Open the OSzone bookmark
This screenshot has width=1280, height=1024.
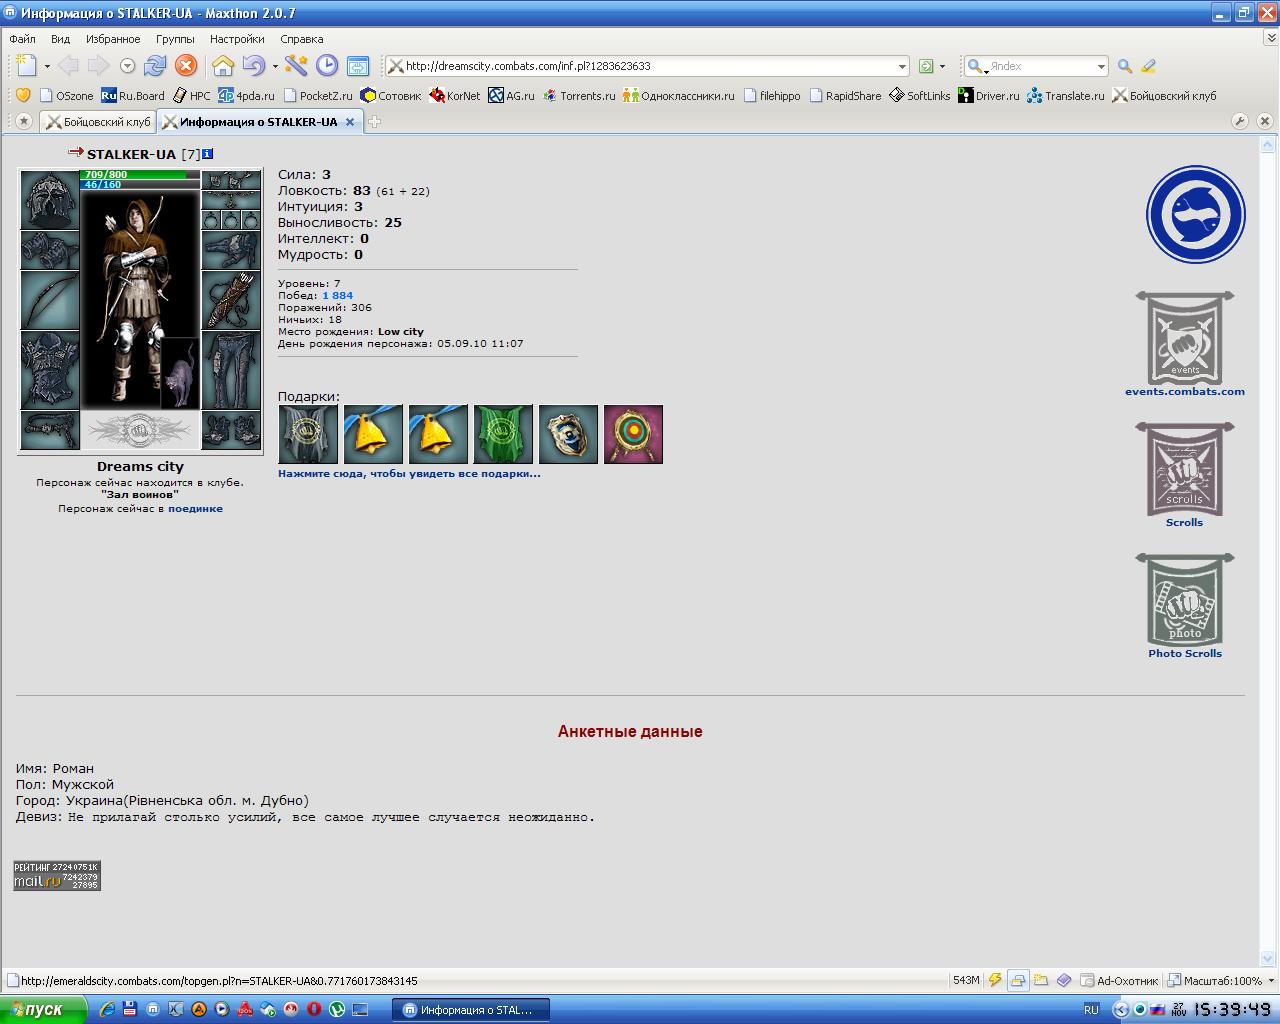pos(66,96)
